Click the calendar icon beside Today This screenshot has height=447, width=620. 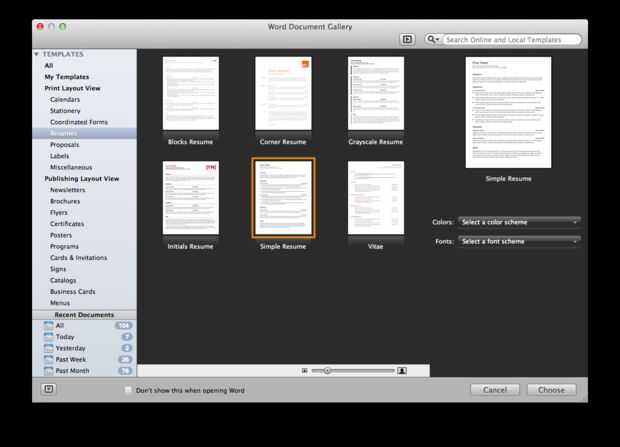click(x=49, y=337)
